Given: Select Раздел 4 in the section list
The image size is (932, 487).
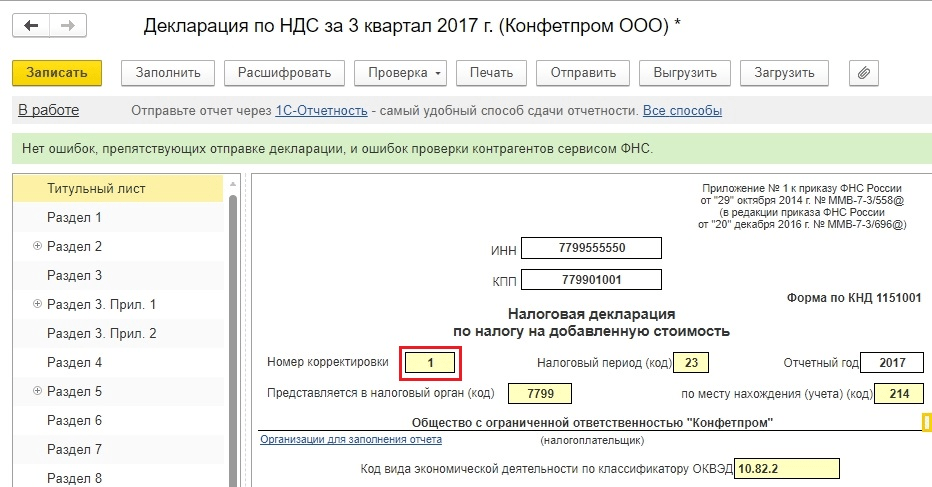Looking at the screenshot, I should tap(118, 362).
